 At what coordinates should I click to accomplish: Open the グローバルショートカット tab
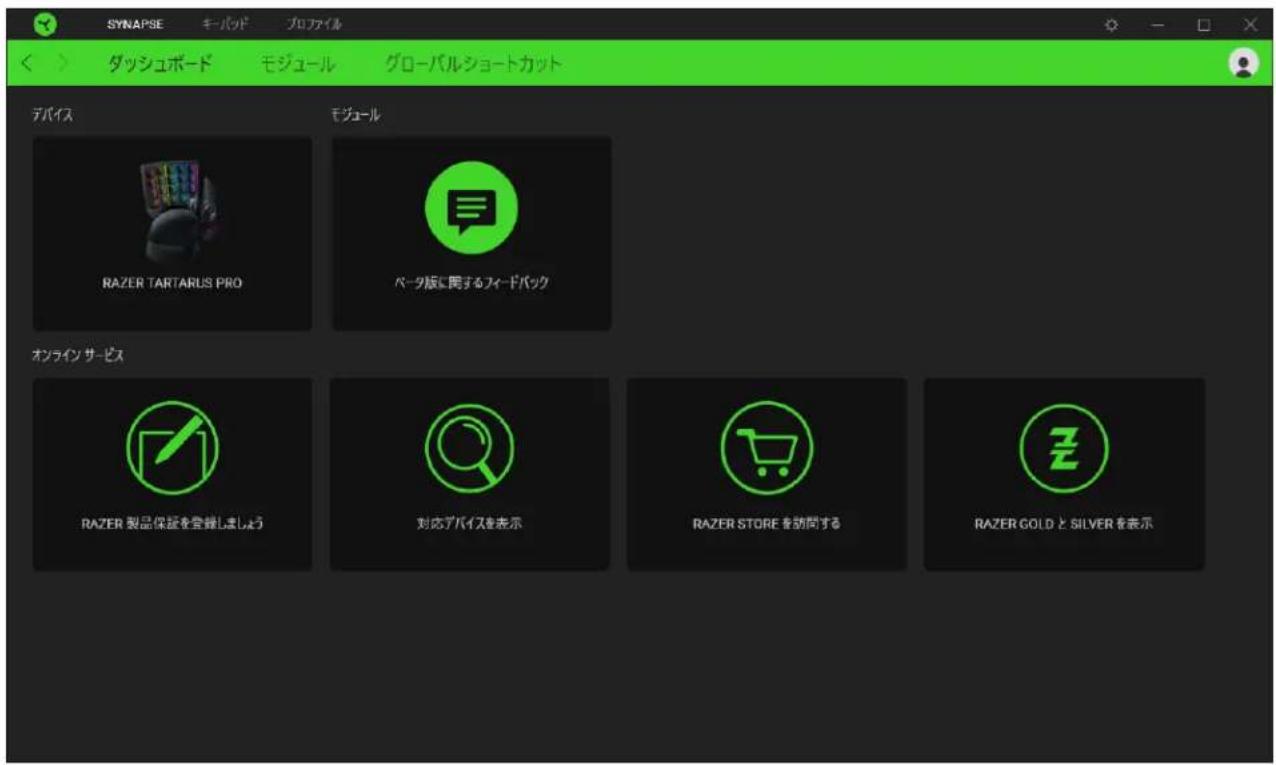click(x=473, y=64)
